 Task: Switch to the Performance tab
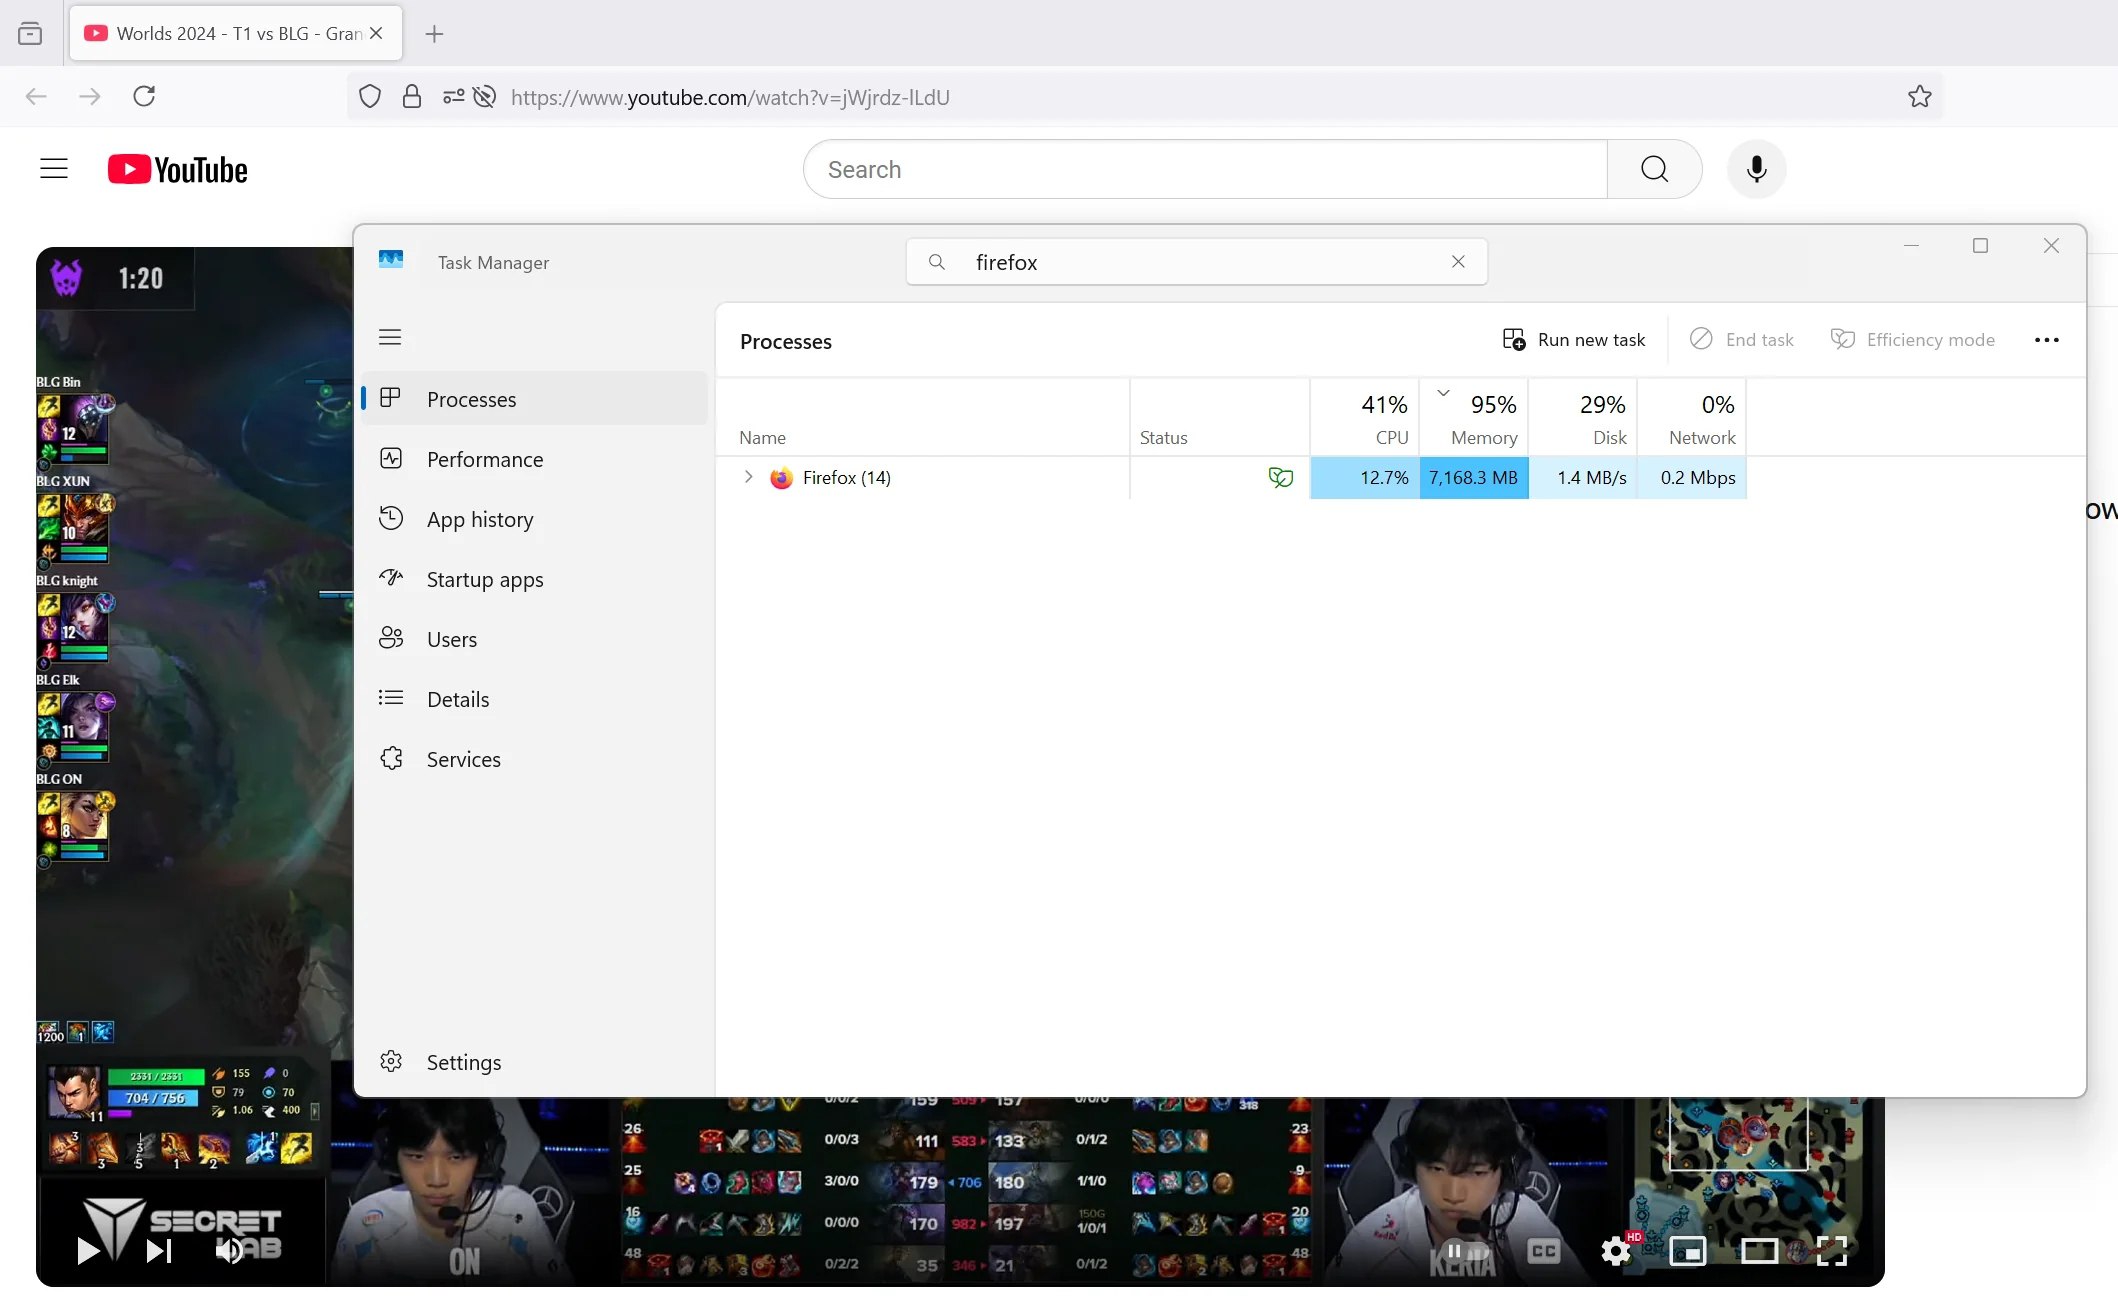coord(485,459)
